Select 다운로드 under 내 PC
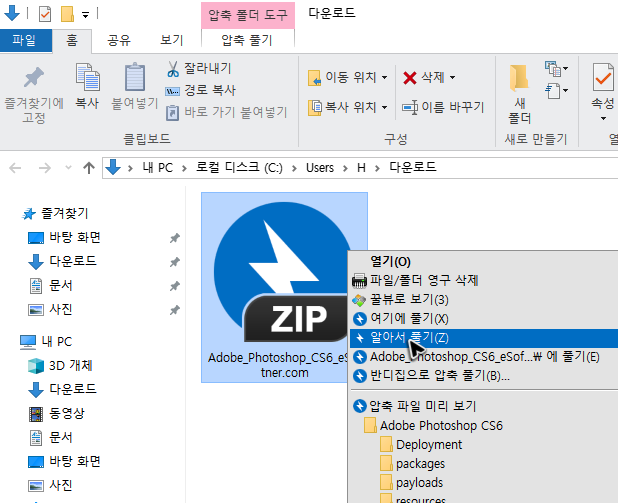The width and height of the screenshot is (619, 503). pos(63,389)
